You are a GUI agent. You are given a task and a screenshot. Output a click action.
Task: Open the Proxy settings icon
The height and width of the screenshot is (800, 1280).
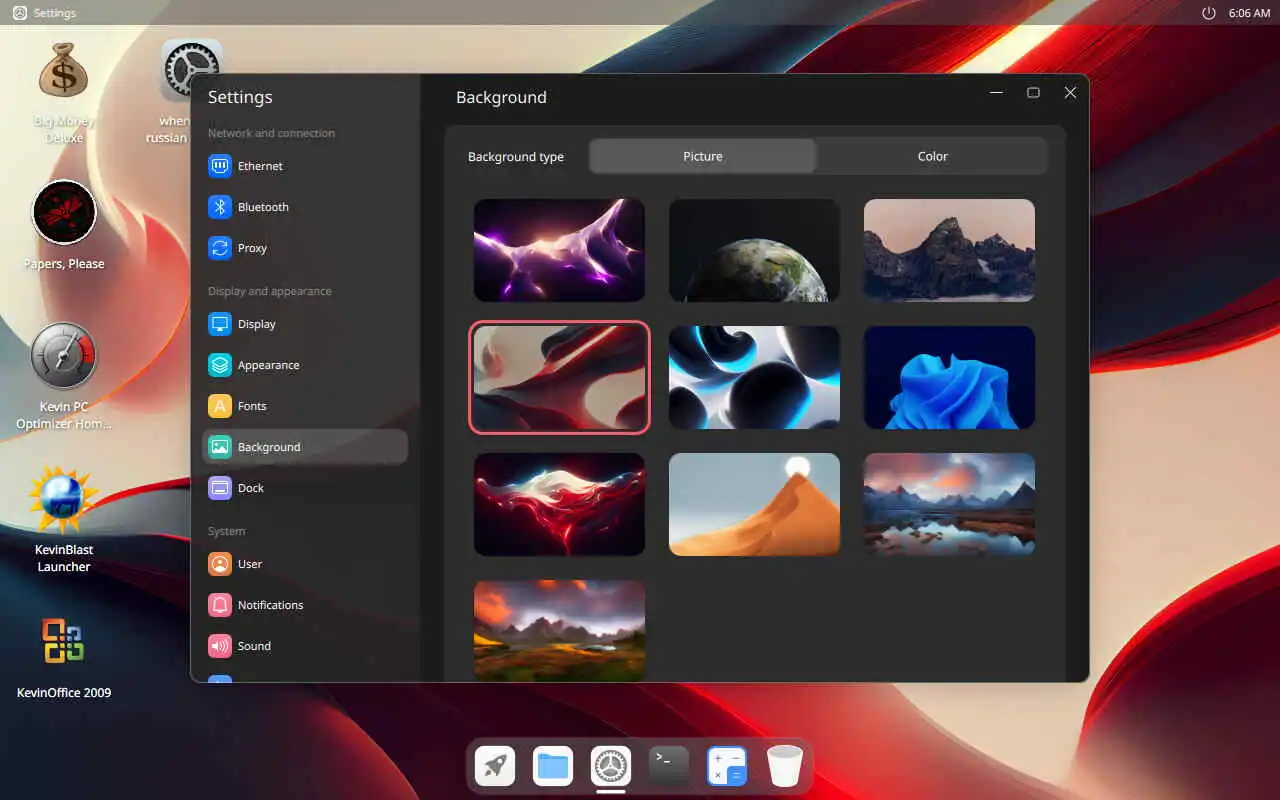coord(220,248)
